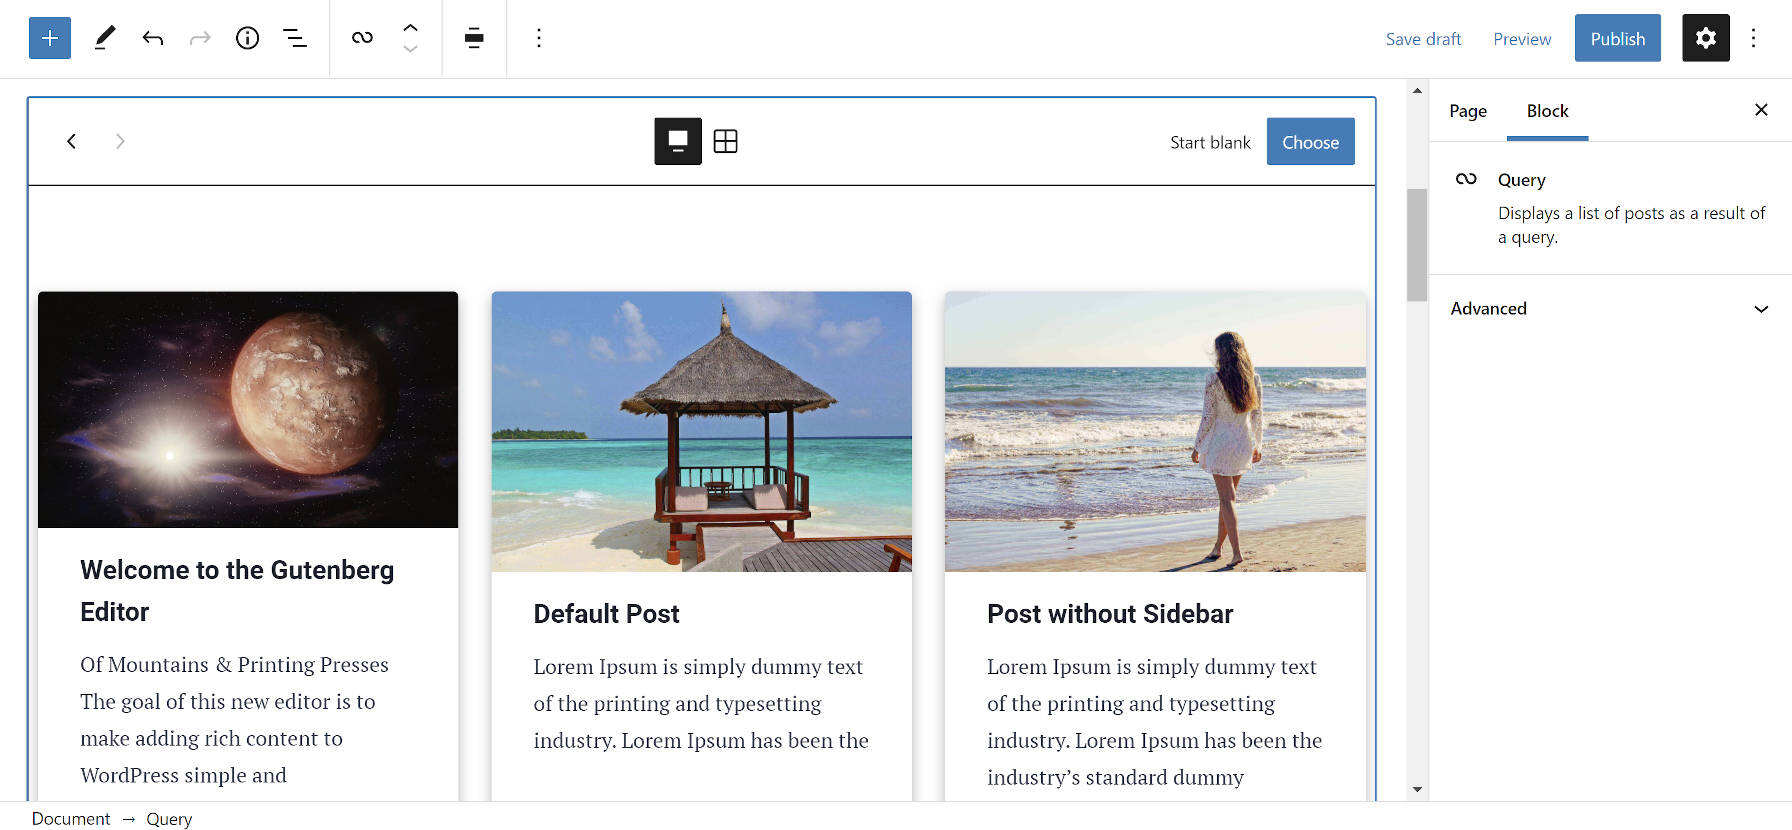
Task: Undo the last change
Action: pyautogui.click(x=152, y=38)
